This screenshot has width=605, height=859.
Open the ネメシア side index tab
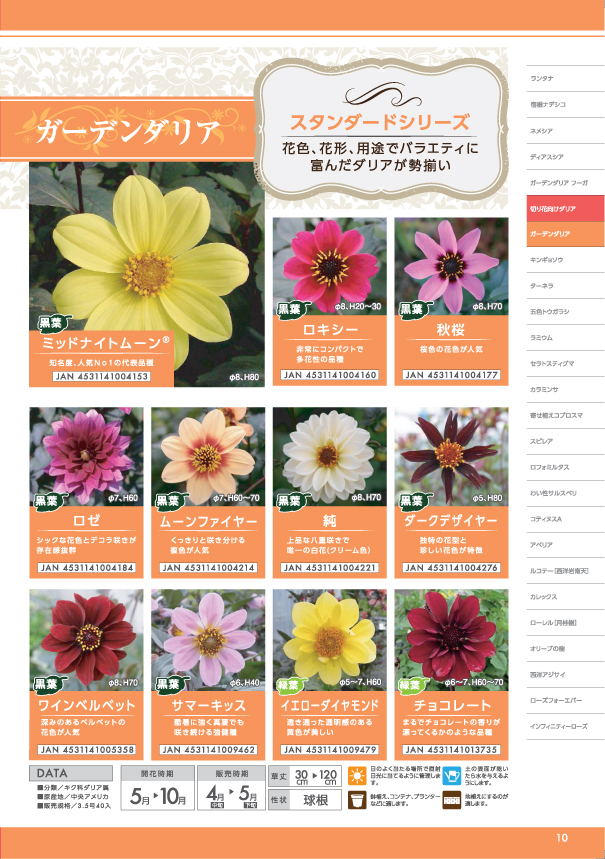565,130
